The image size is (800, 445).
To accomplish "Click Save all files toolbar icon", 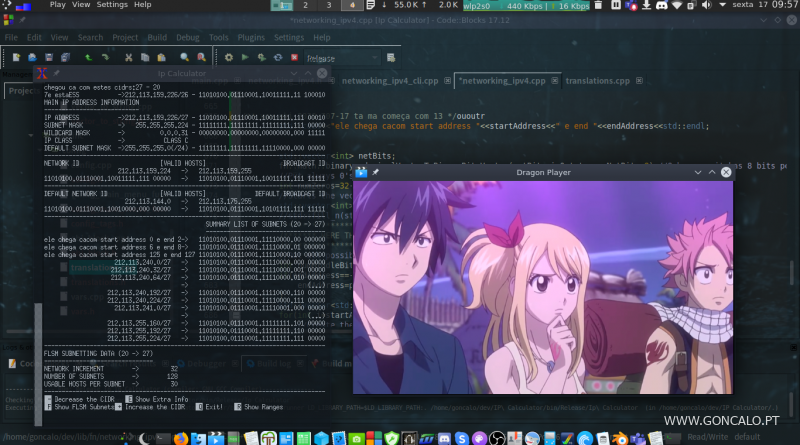I will [x=65, y=57].
